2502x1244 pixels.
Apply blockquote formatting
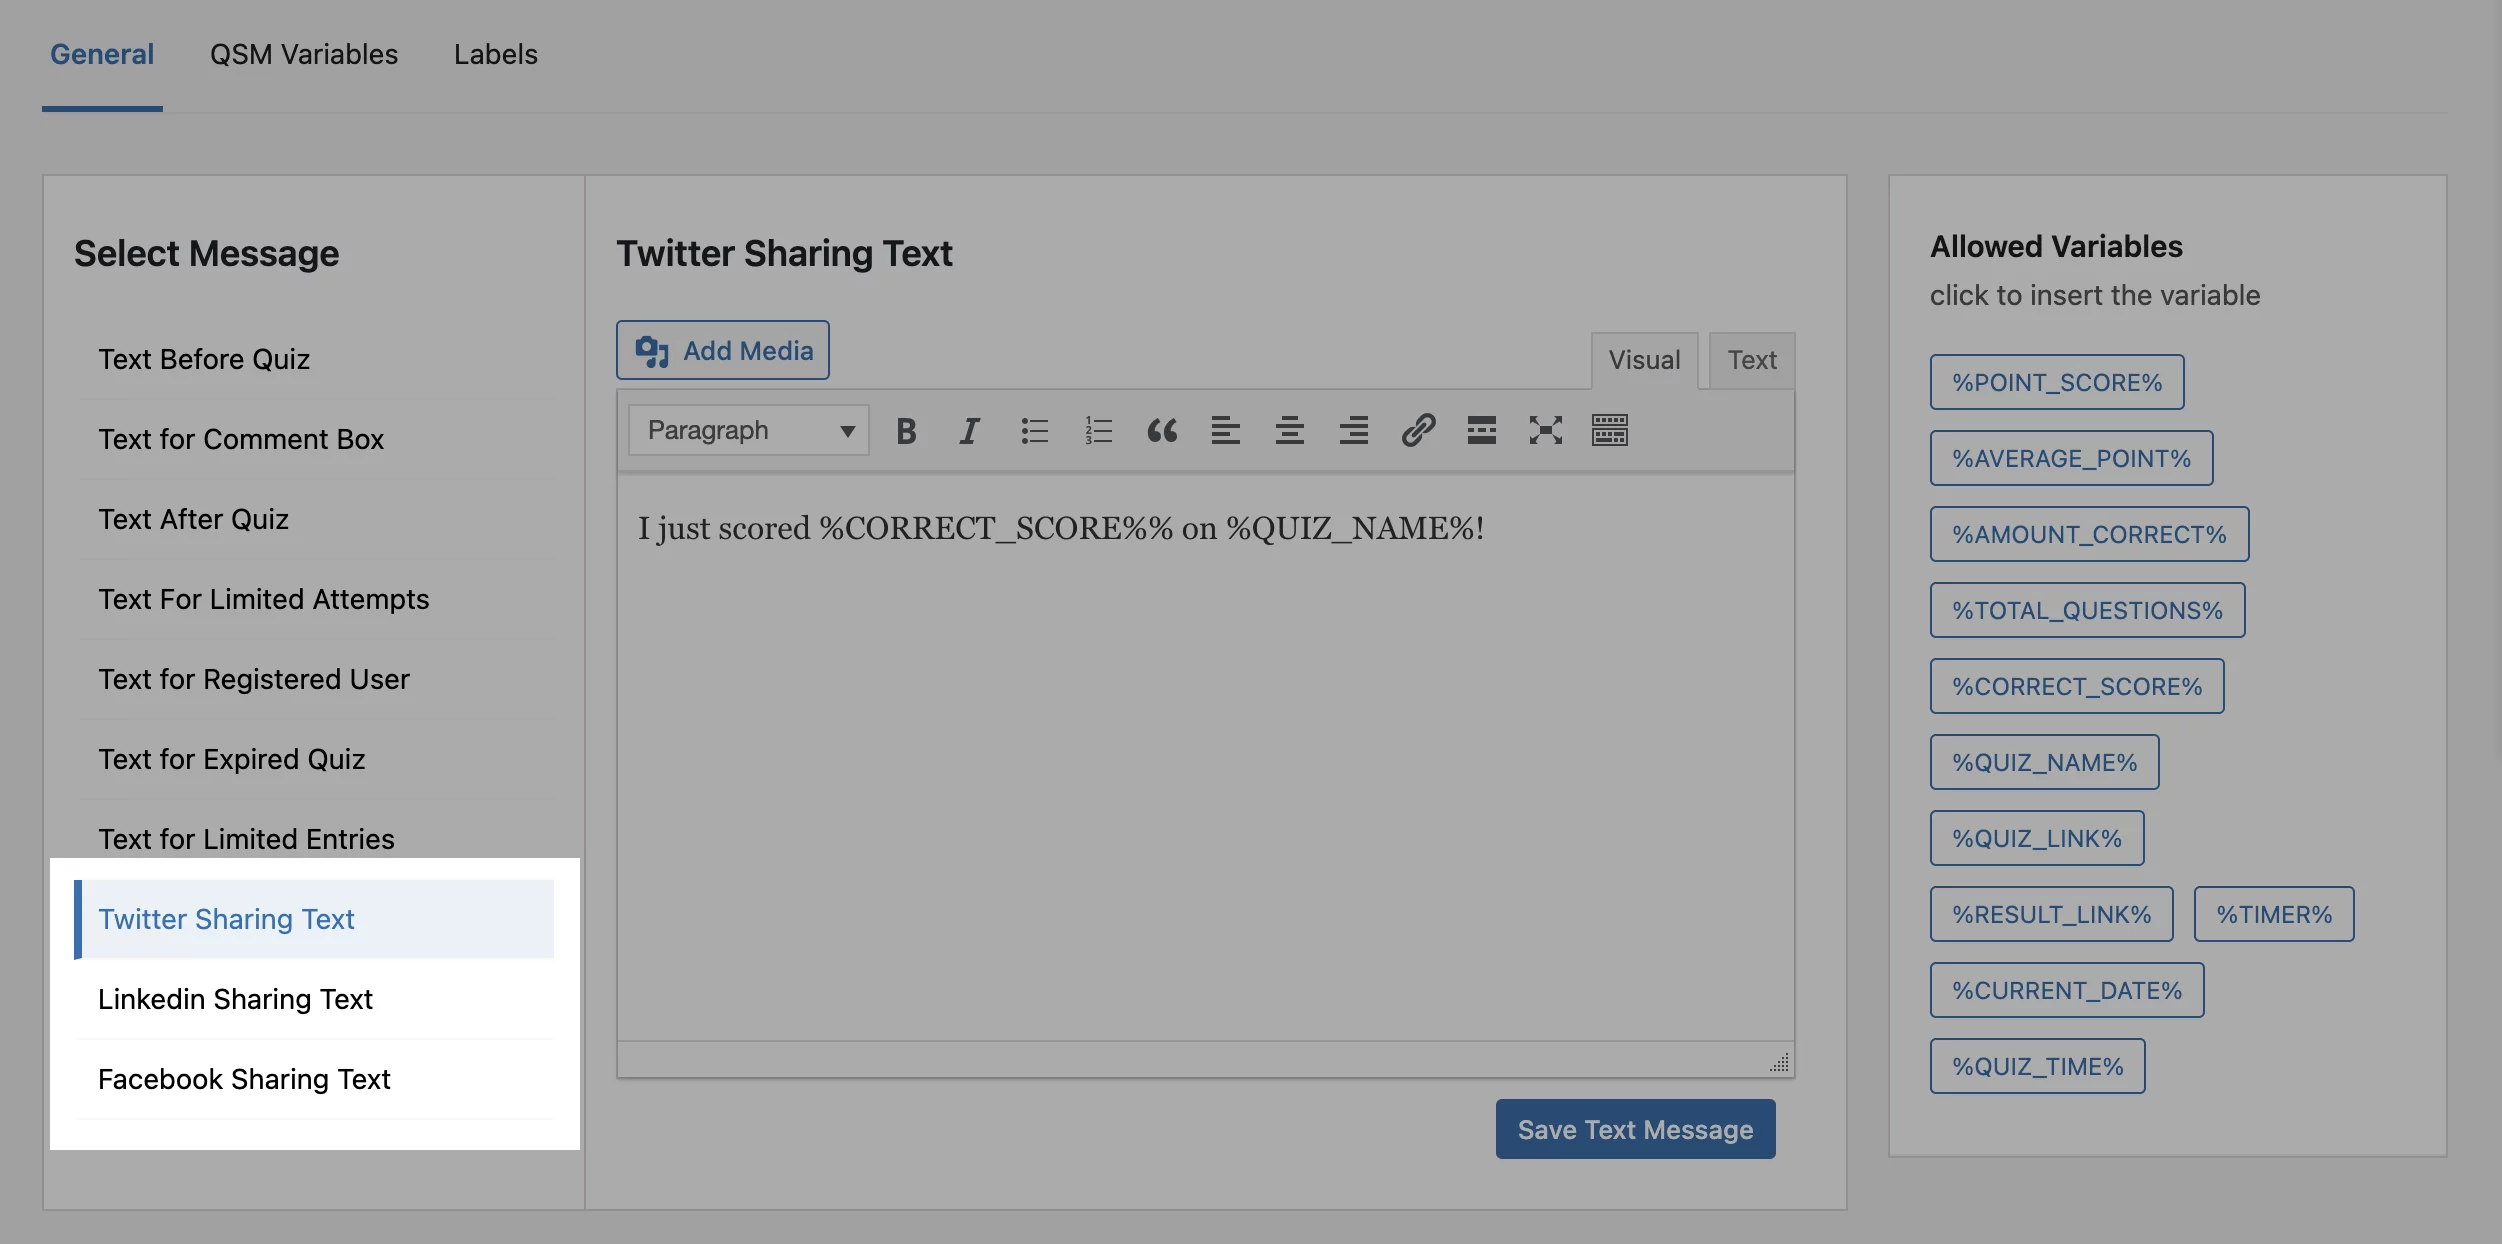(1162, 431)
